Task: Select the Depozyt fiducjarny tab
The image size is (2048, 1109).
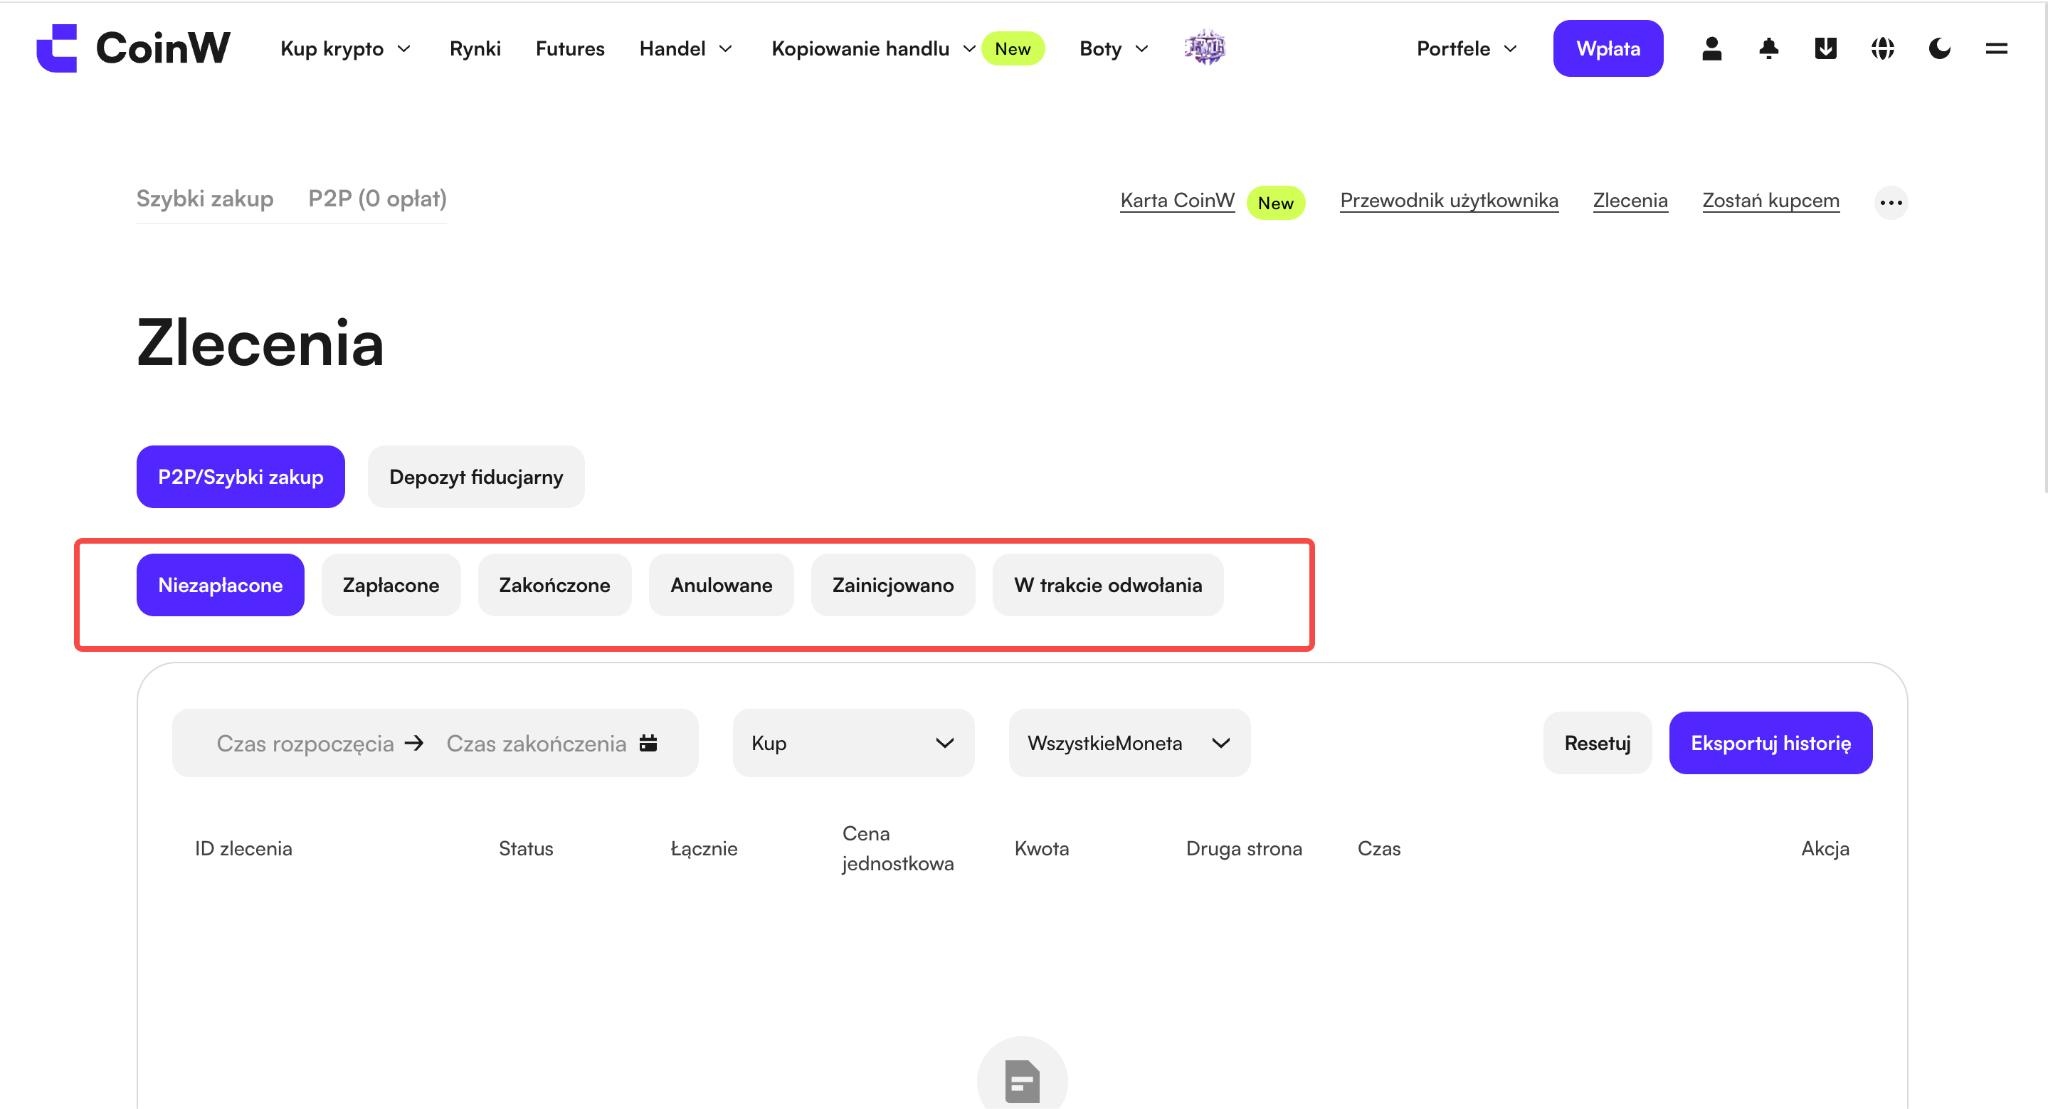Action: (476, 477)
